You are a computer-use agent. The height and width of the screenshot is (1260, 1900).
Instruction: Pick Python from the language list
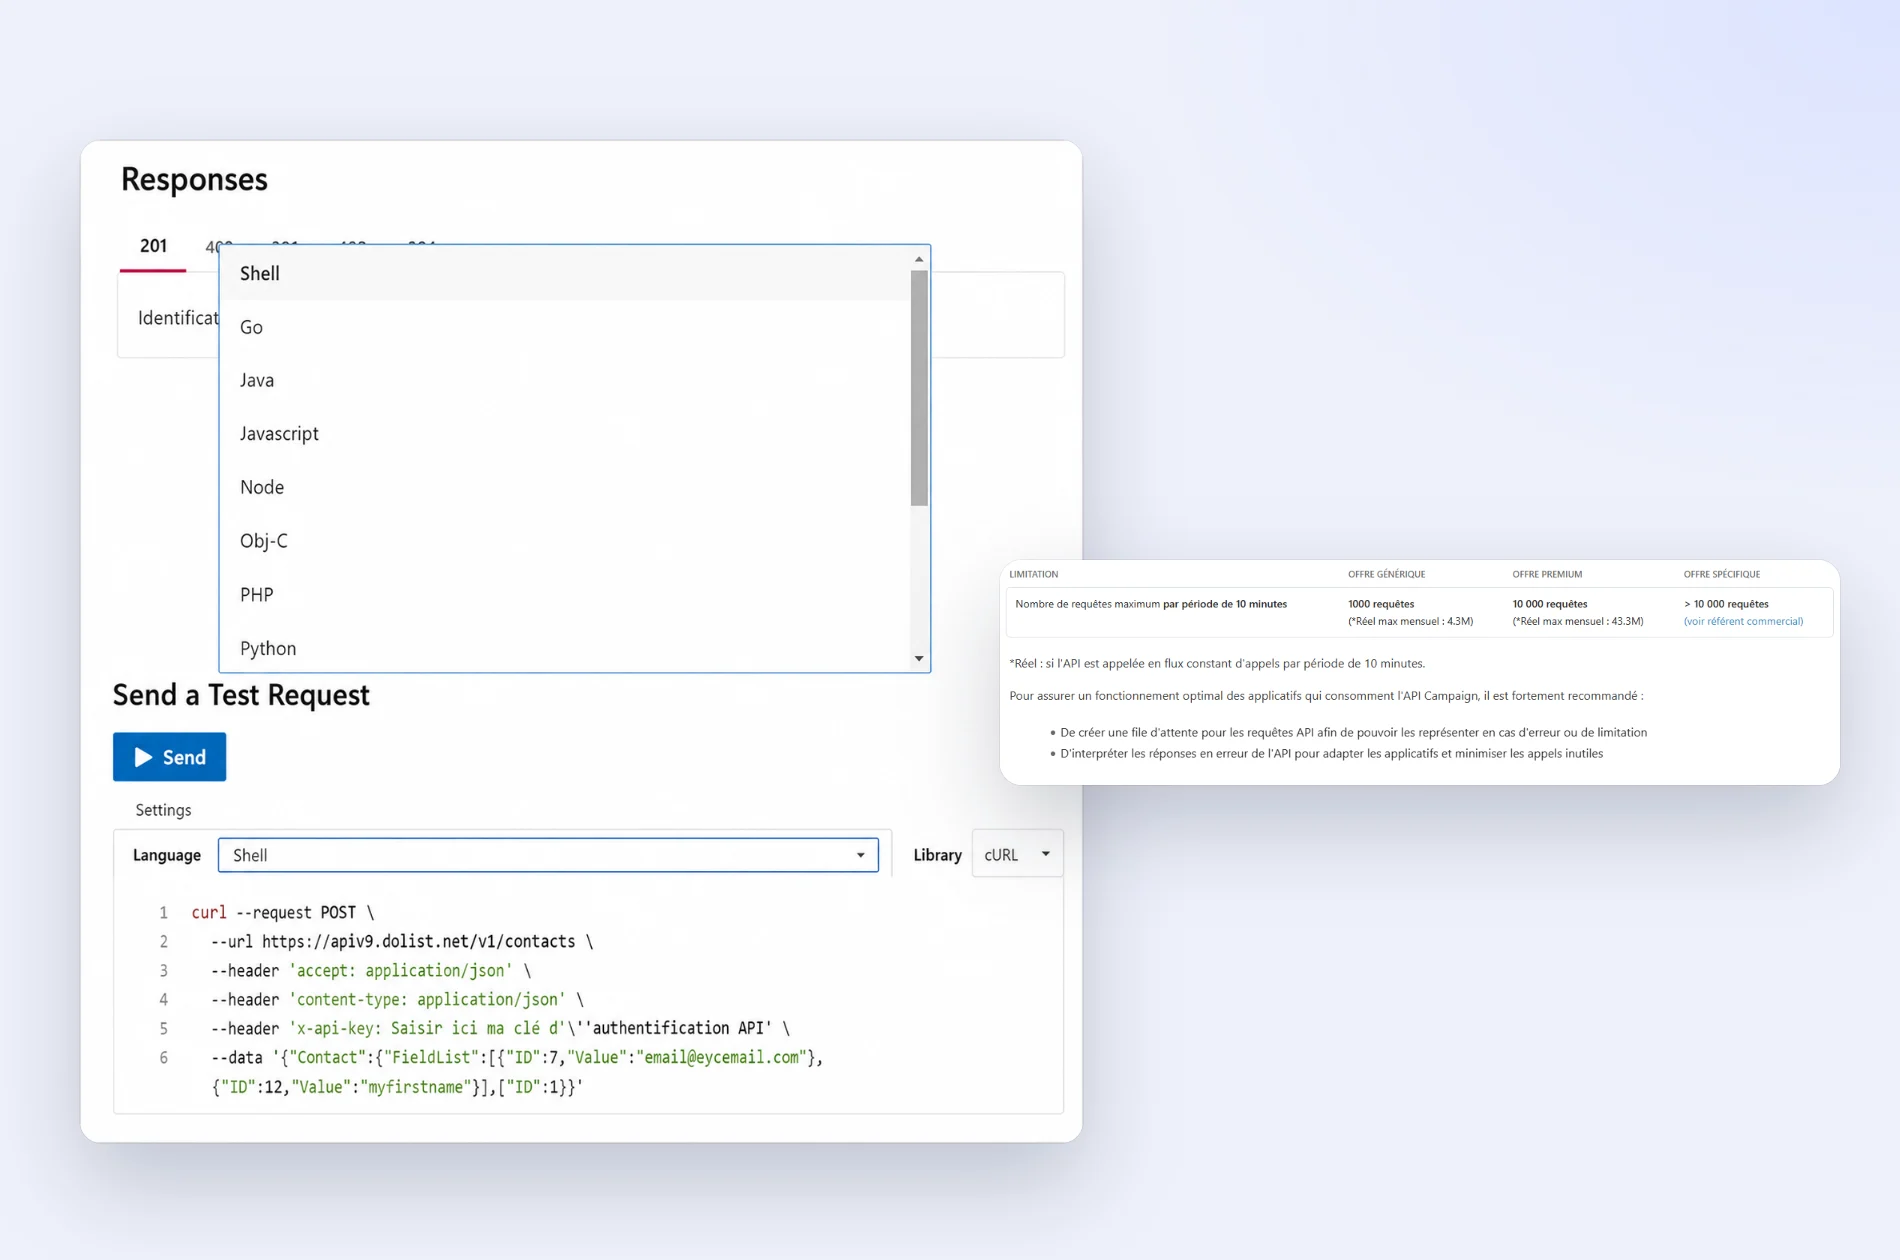[565, 647]
